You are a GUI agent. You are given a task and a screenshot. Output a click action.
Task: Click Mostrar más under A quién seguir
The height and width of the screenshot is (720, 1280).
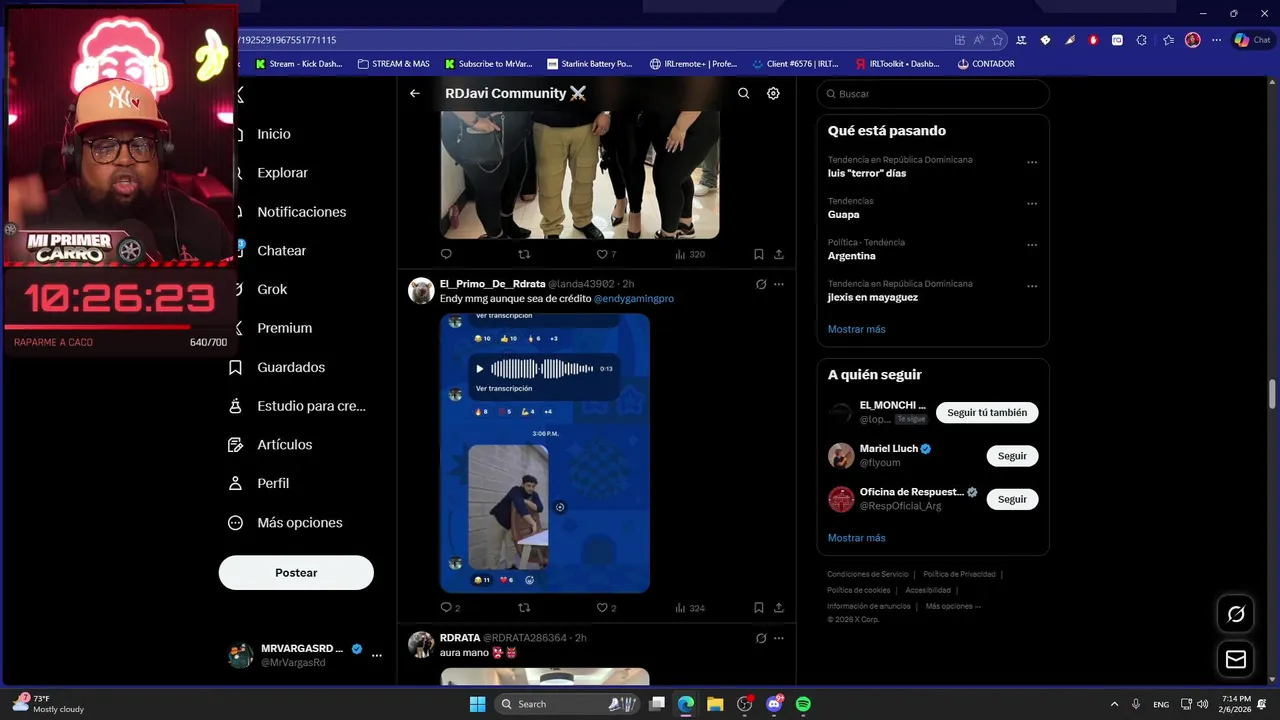(856, 538)
